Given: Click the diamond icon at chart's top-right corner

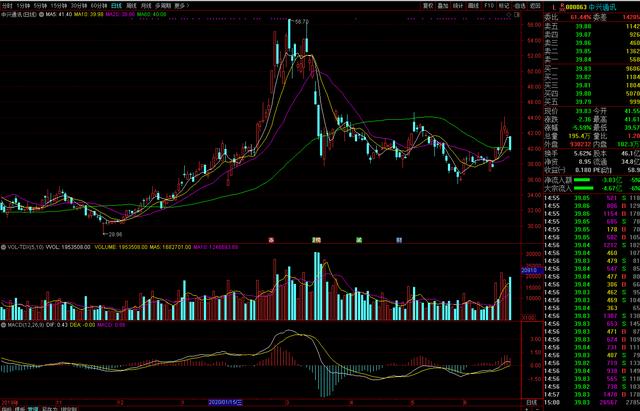Looking at the screenshot, I should coord(509,15).
